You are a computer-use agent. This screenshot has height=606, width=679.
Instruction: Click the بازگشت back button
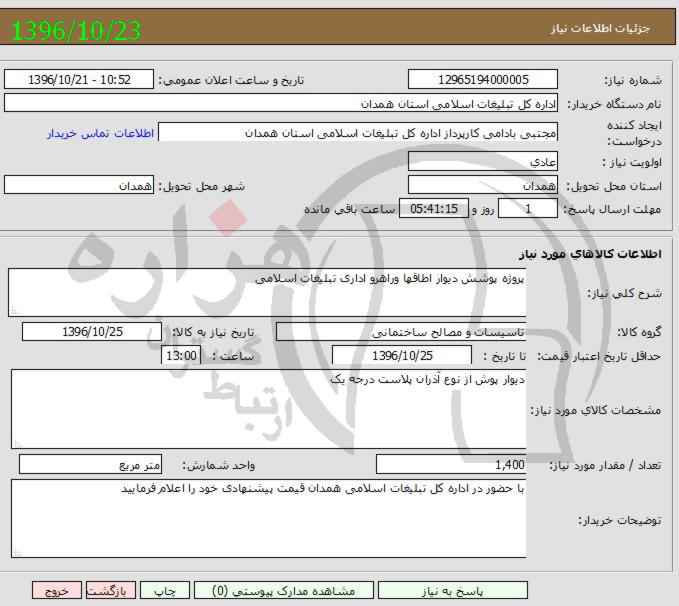tap(111, 590)
